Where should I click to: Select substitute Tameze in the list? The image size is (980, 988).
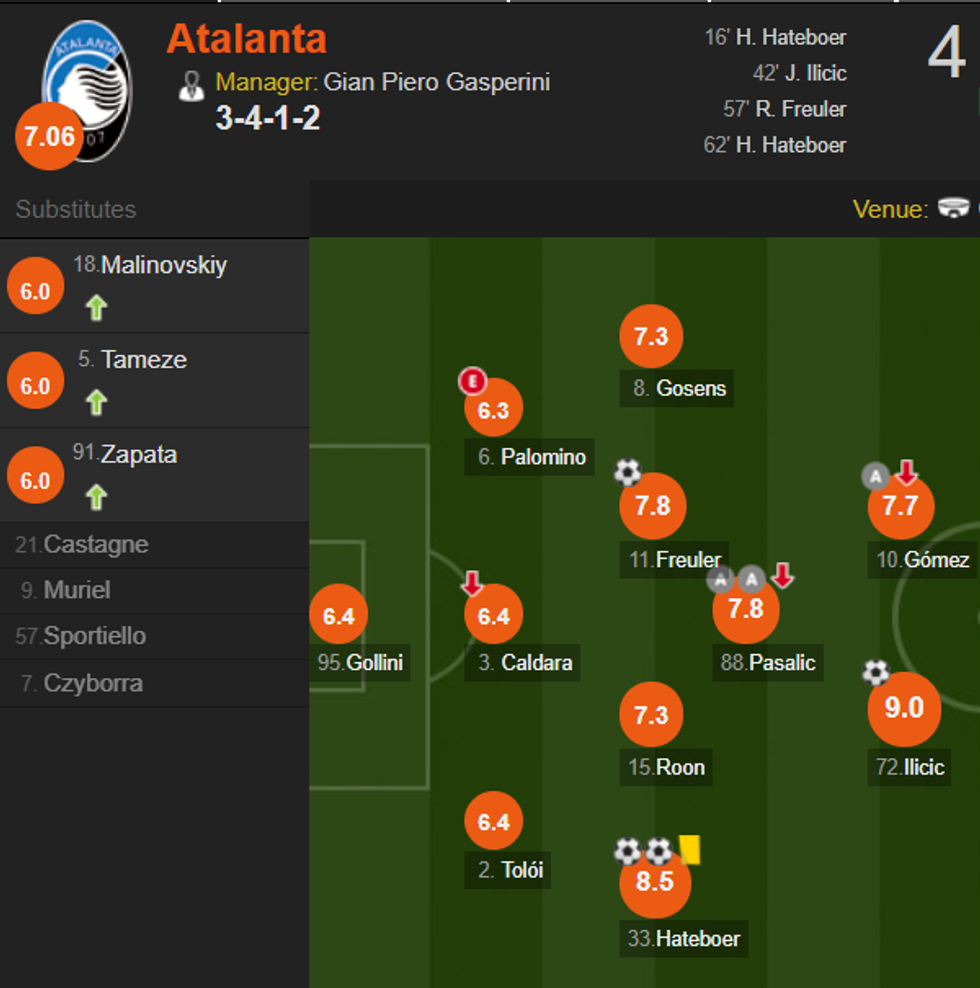(143, 360)
